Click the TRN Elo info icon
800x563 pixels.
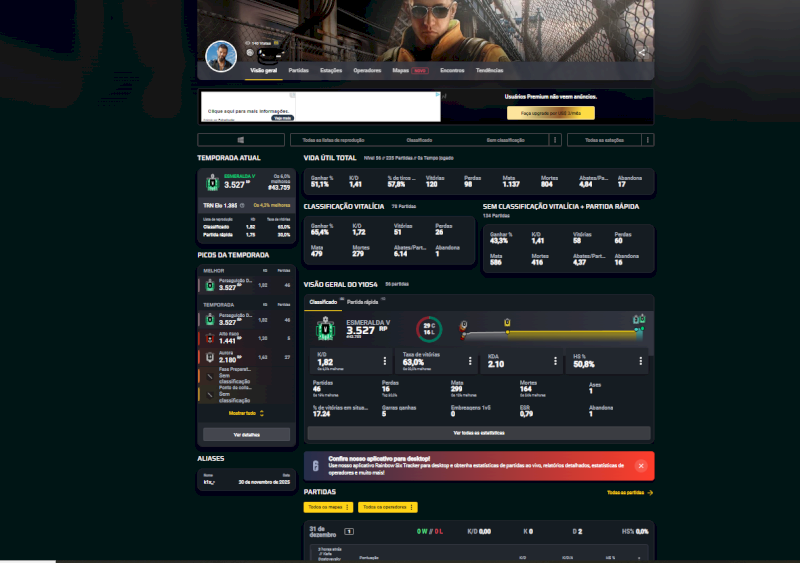[242, 205]
